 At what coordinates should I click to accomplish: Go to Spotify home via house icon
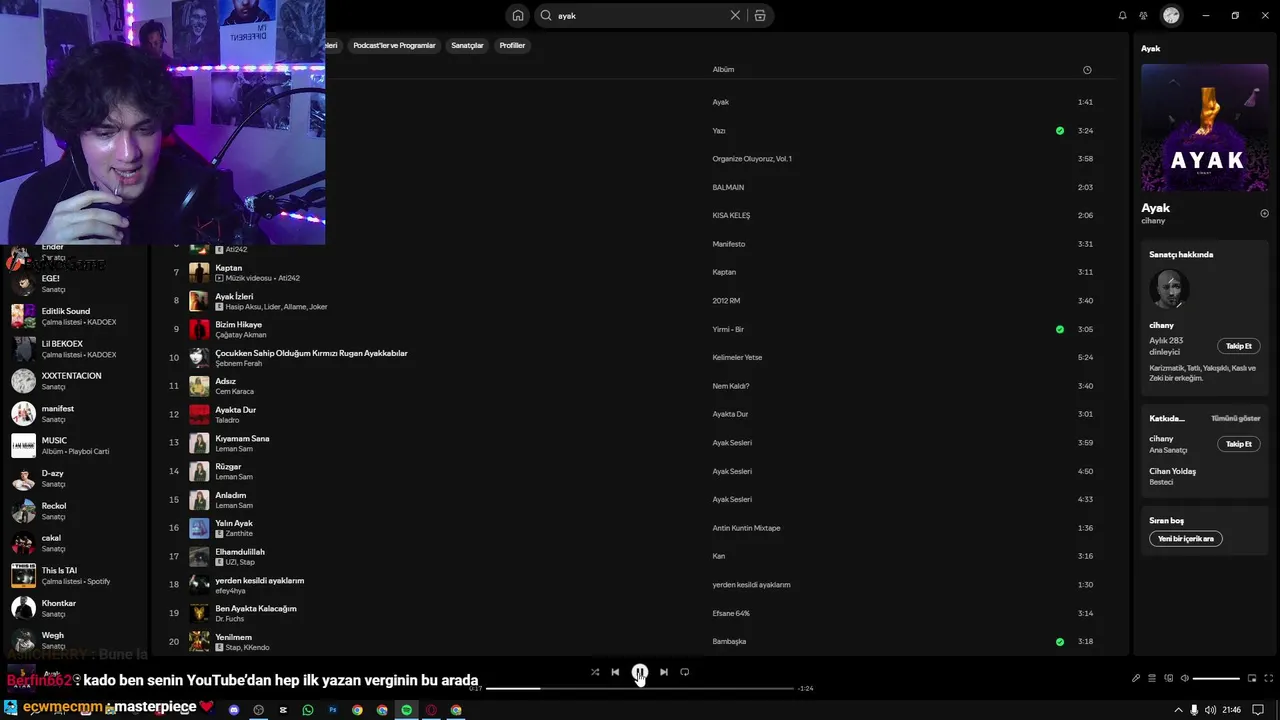click(517, 16)
